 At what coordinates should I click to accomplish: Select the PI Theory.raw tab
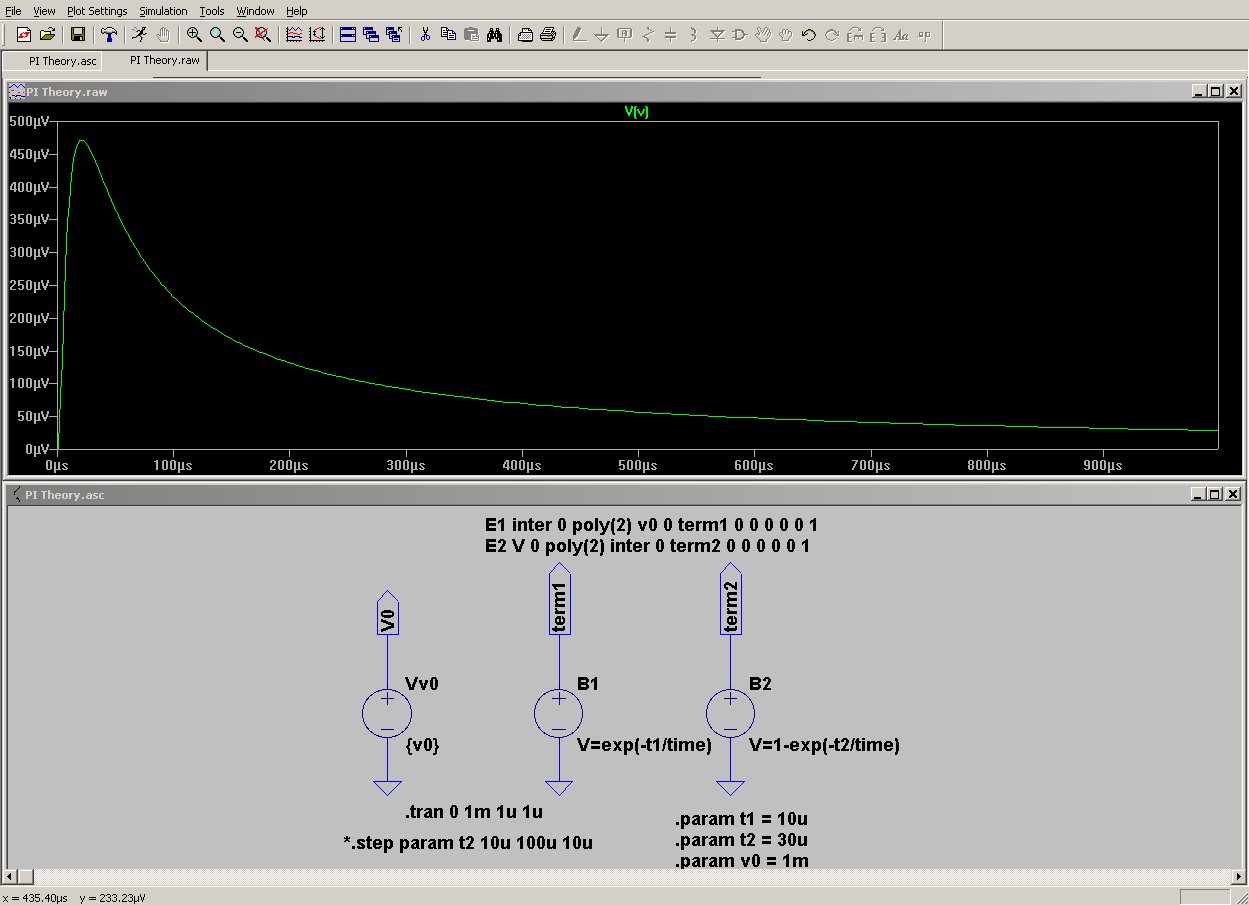[x=164, y=61]
